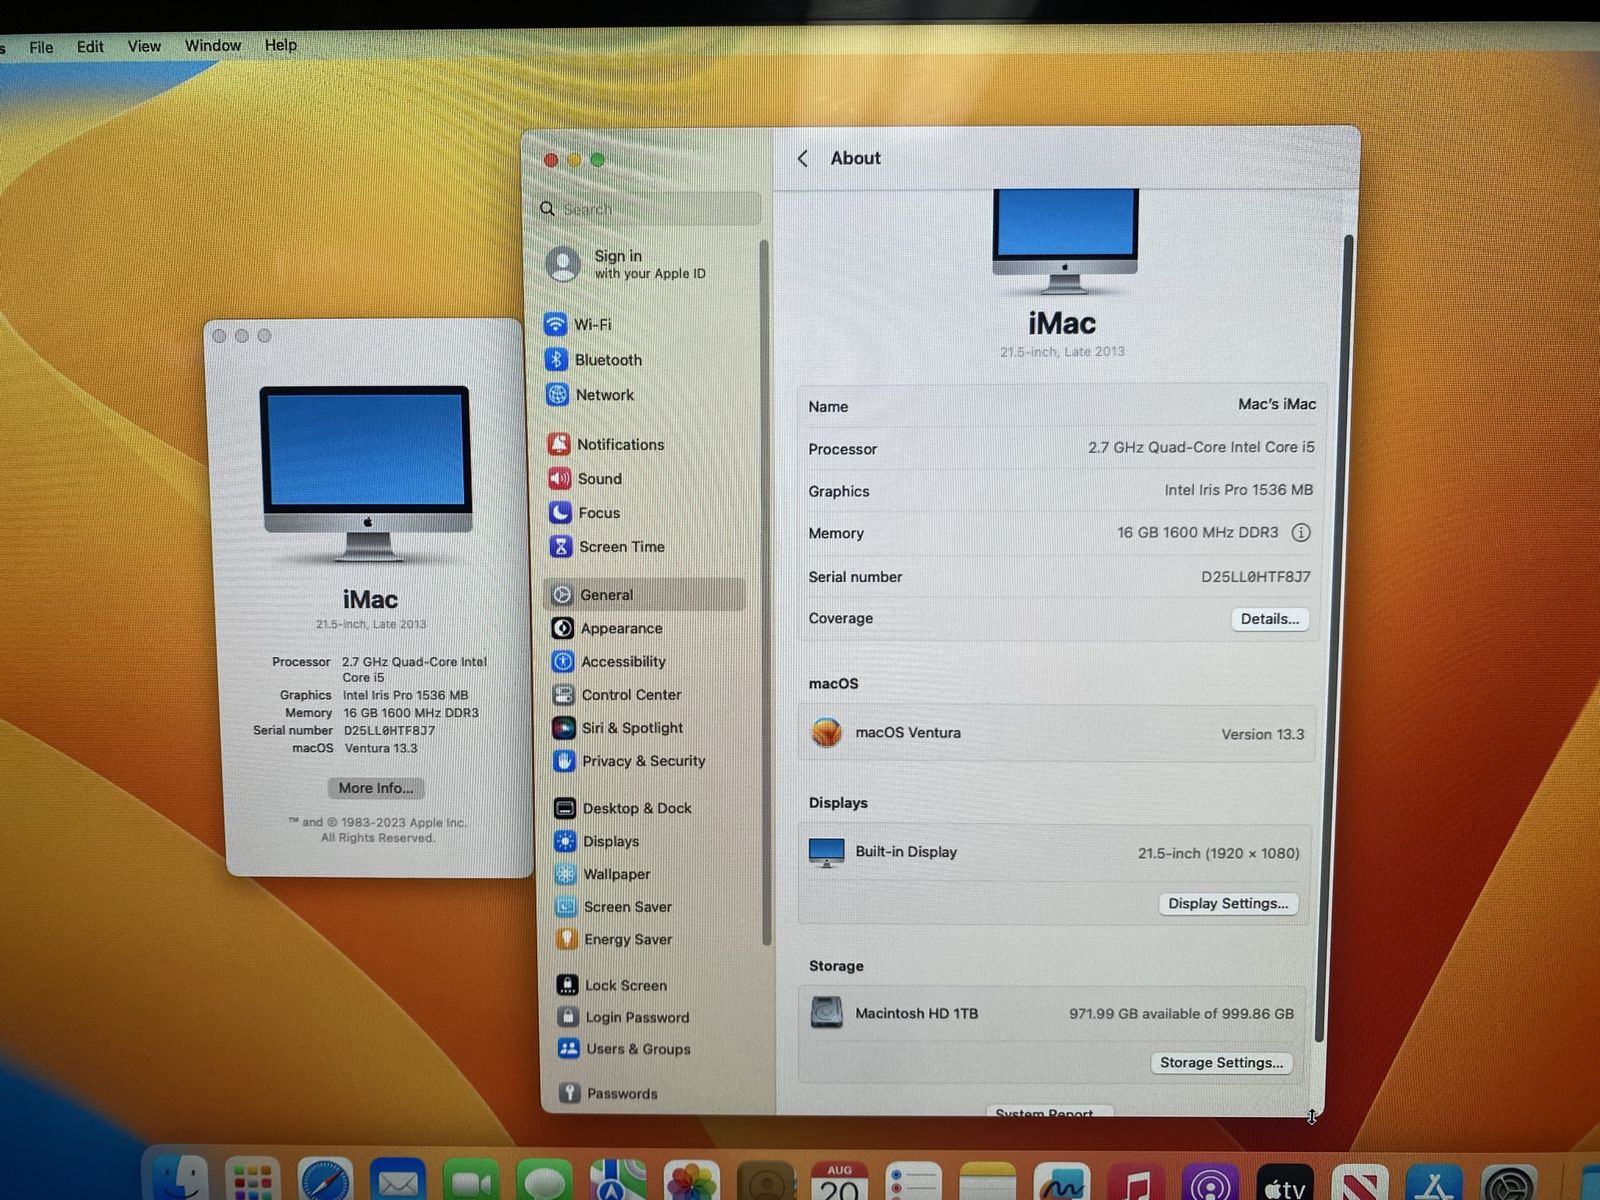This screenshot has height=1200, width=1600.
Task: Select Sound in the sidebar
Action: coord(585,478)
